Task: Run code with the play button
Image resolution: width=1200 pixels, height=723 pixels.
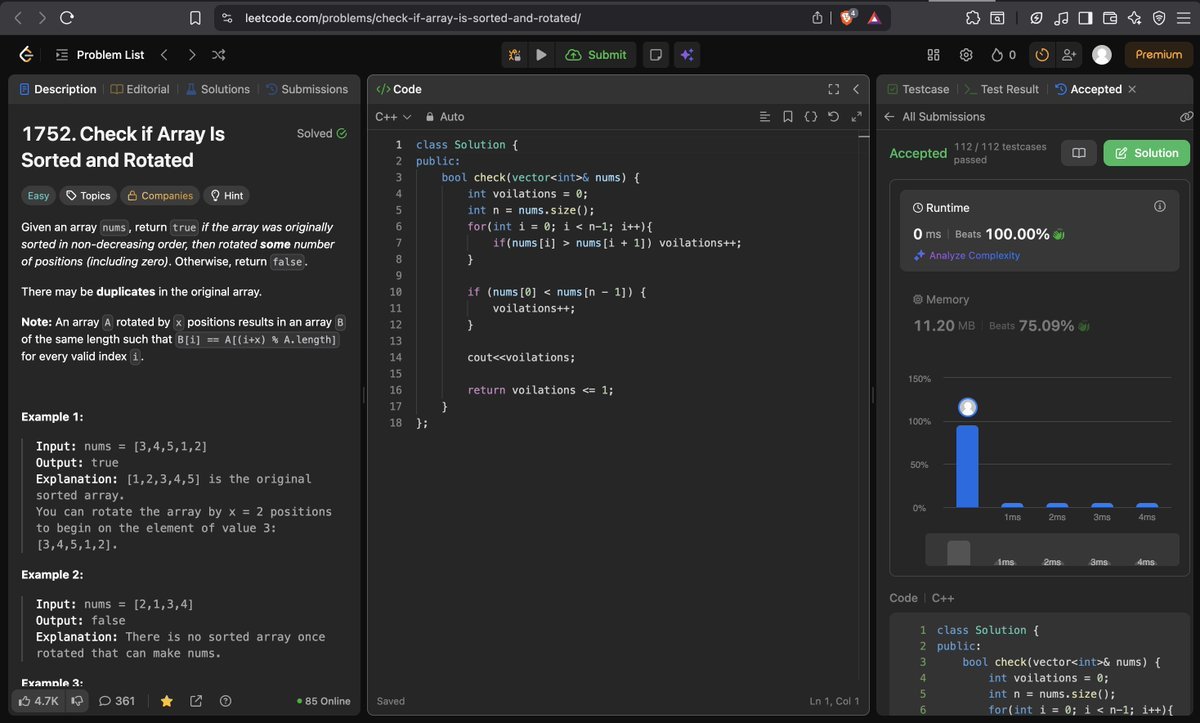Action: click(541, 55)
